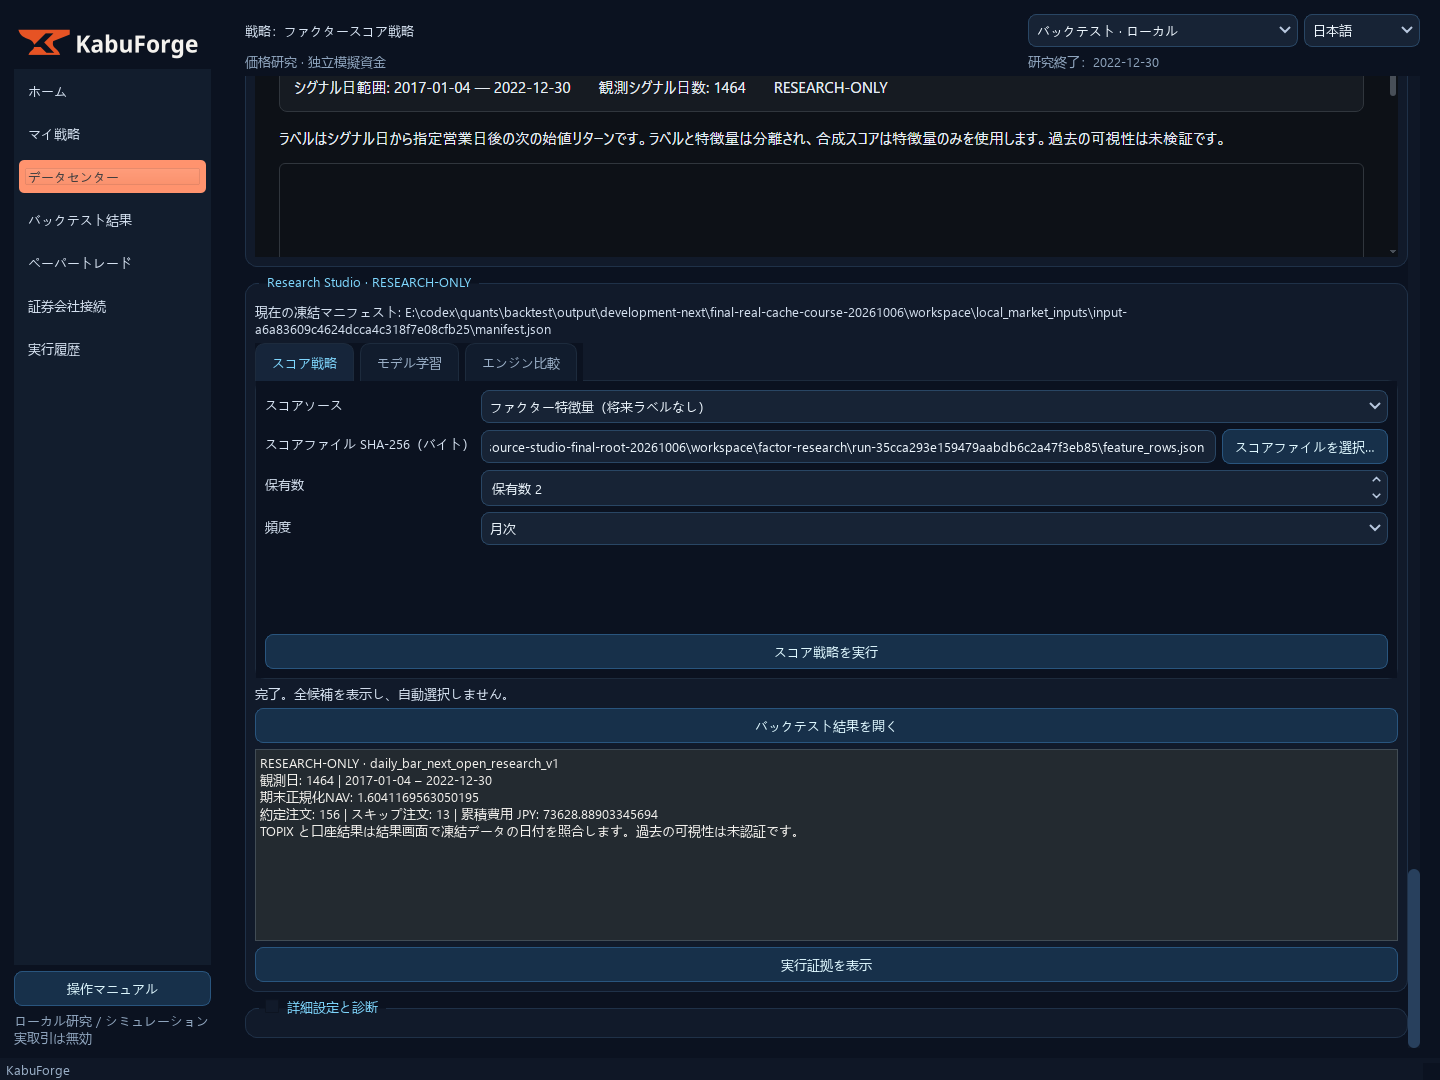Open the 日本語 language dropdown

(x=1362, y=30)
